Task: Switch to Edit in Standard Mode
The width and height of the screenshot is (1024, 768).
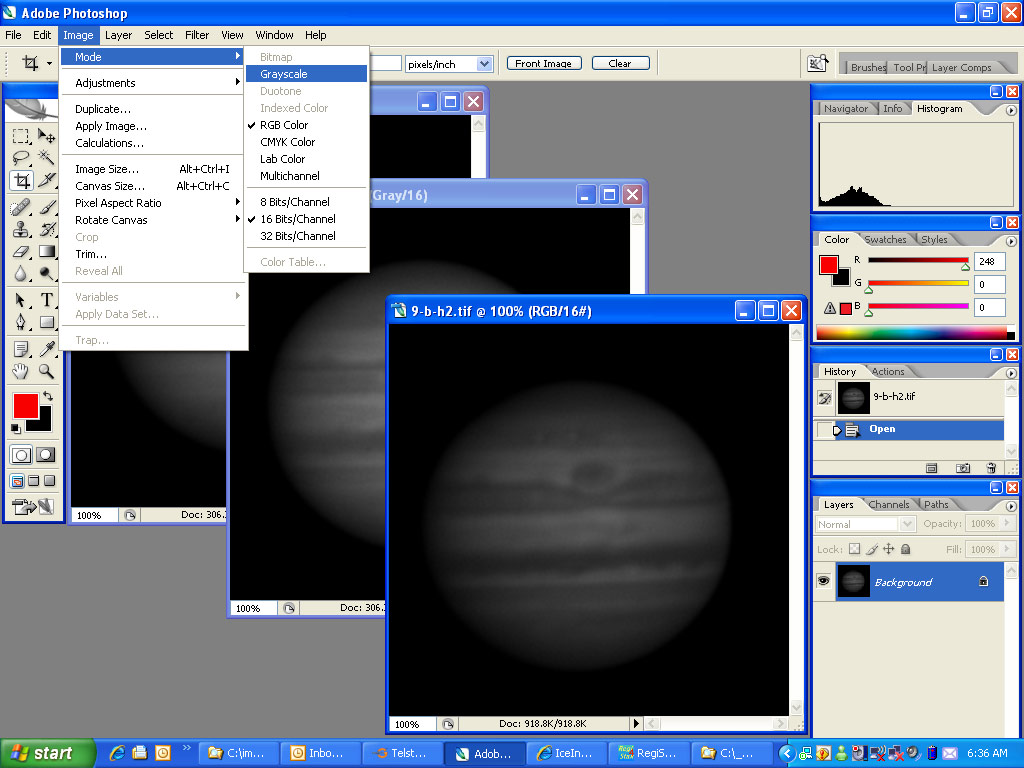Action: [x=21, y=455]
